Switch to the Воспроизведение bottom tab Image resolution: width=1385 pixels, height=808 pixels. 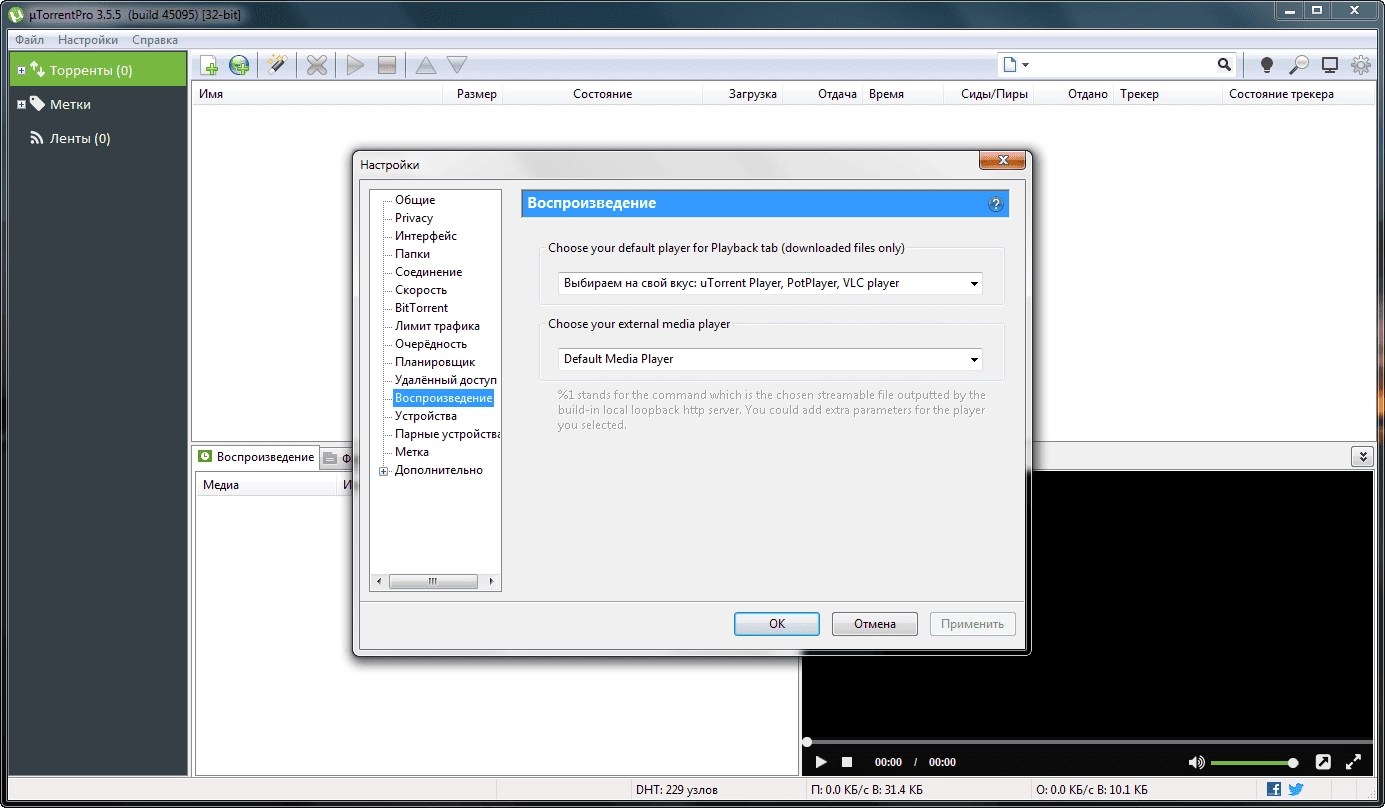[256, 457]
